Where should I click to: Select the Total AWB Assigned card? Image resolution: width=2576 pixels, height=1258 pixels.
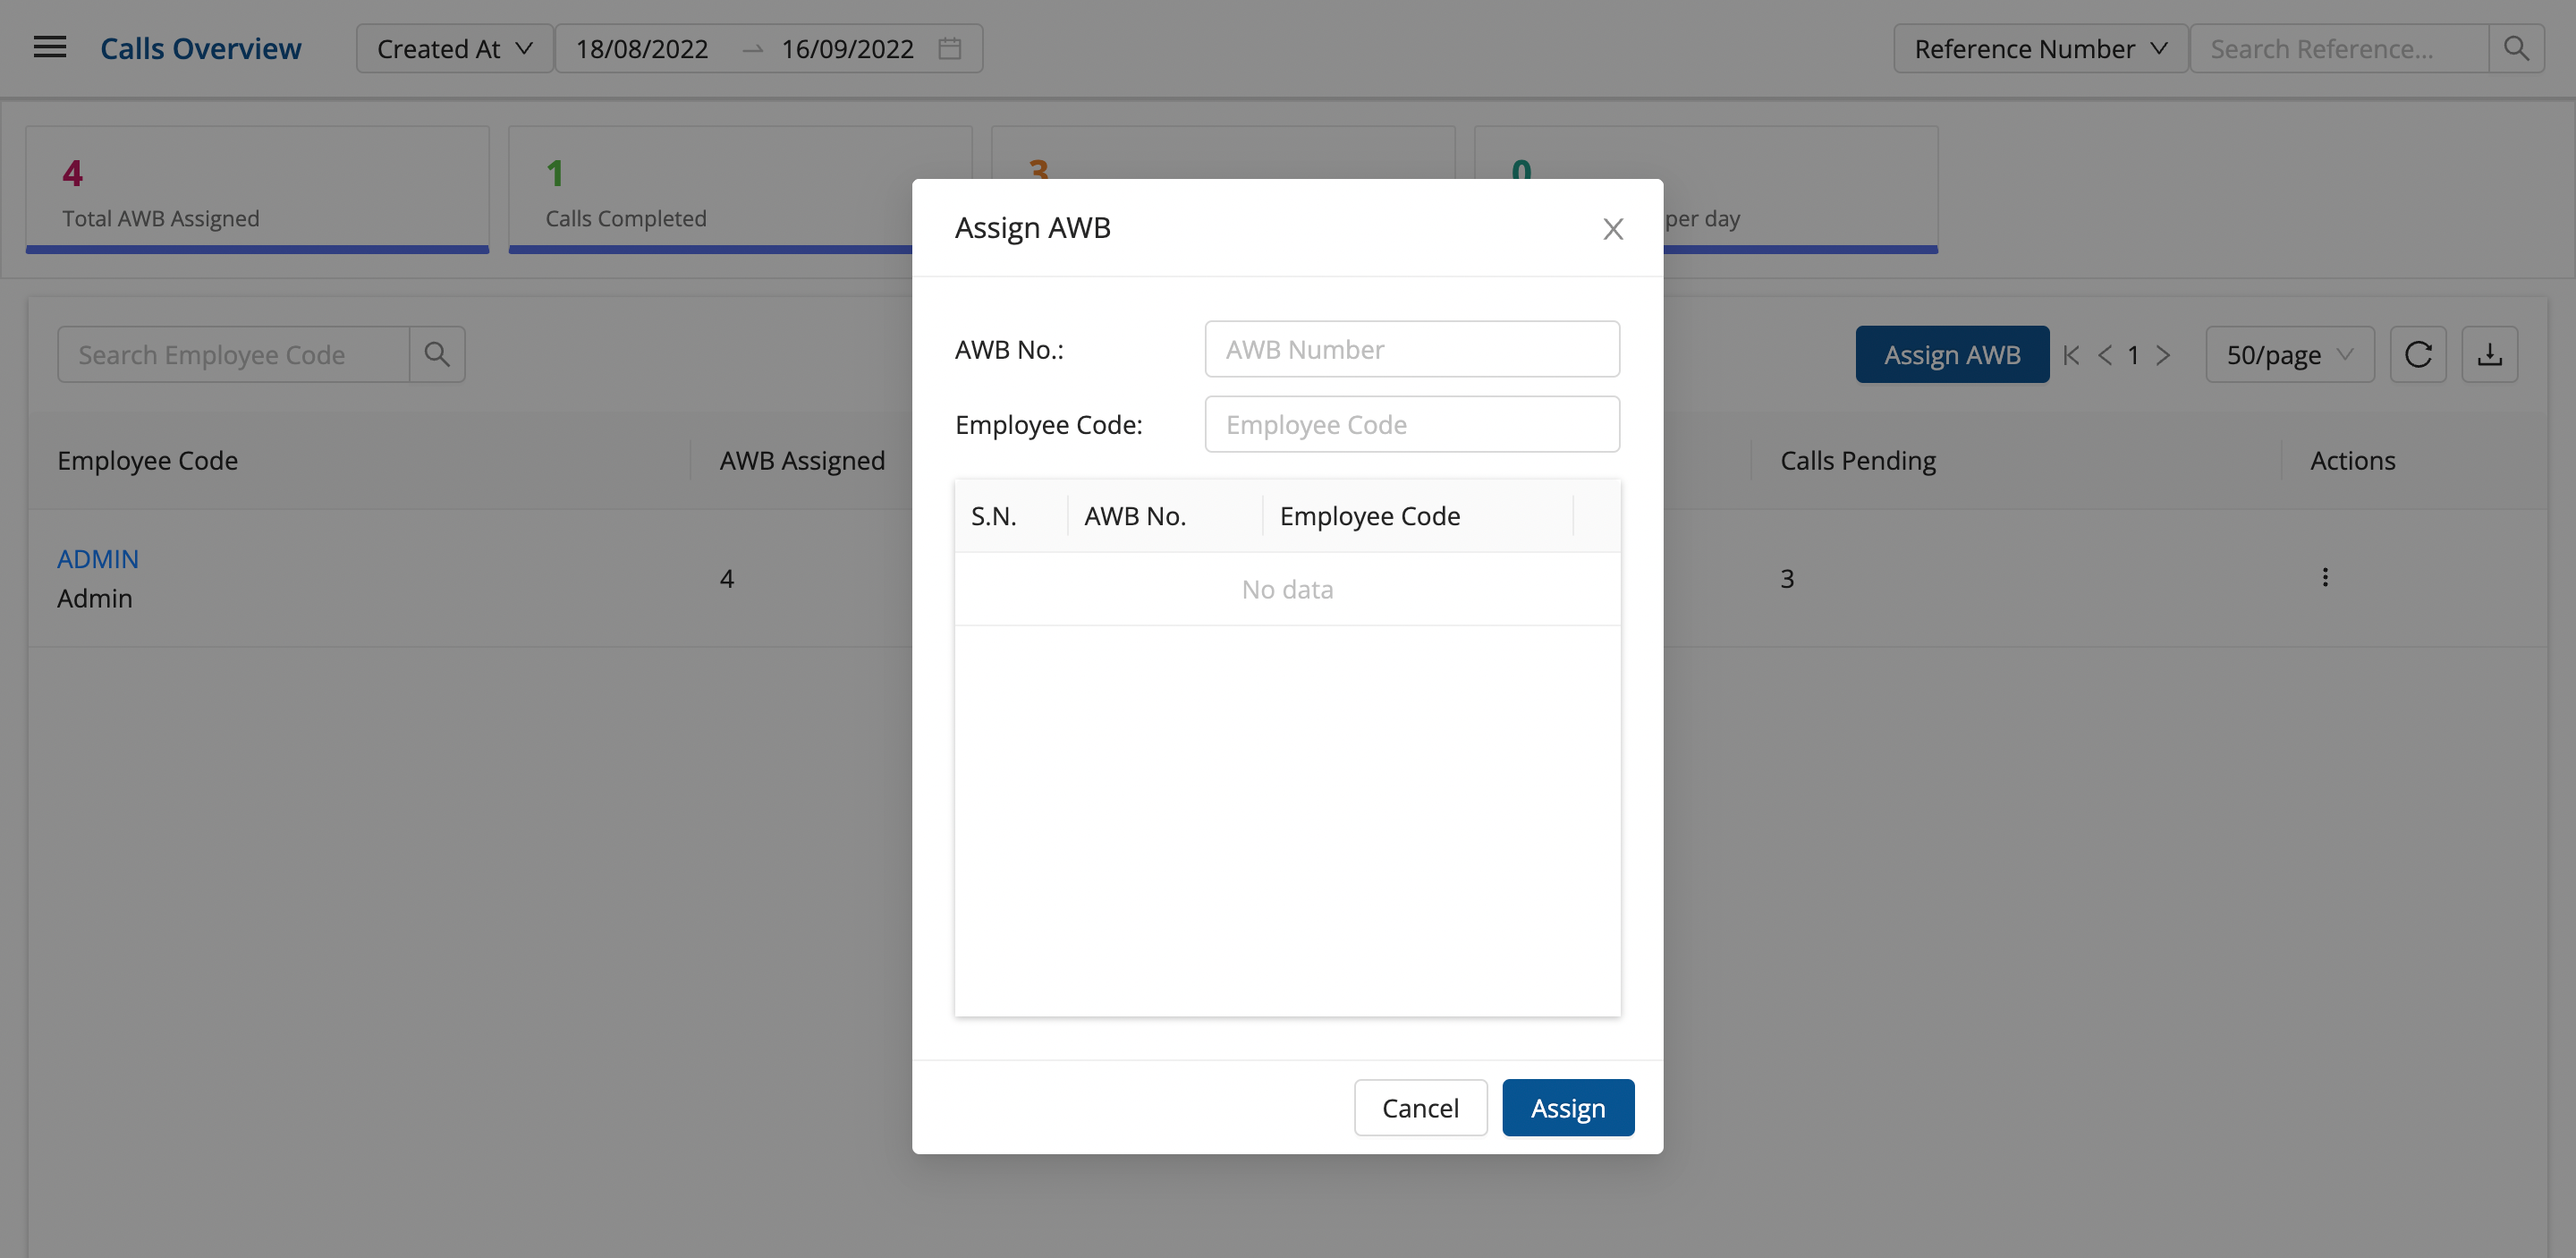(257, 190)
